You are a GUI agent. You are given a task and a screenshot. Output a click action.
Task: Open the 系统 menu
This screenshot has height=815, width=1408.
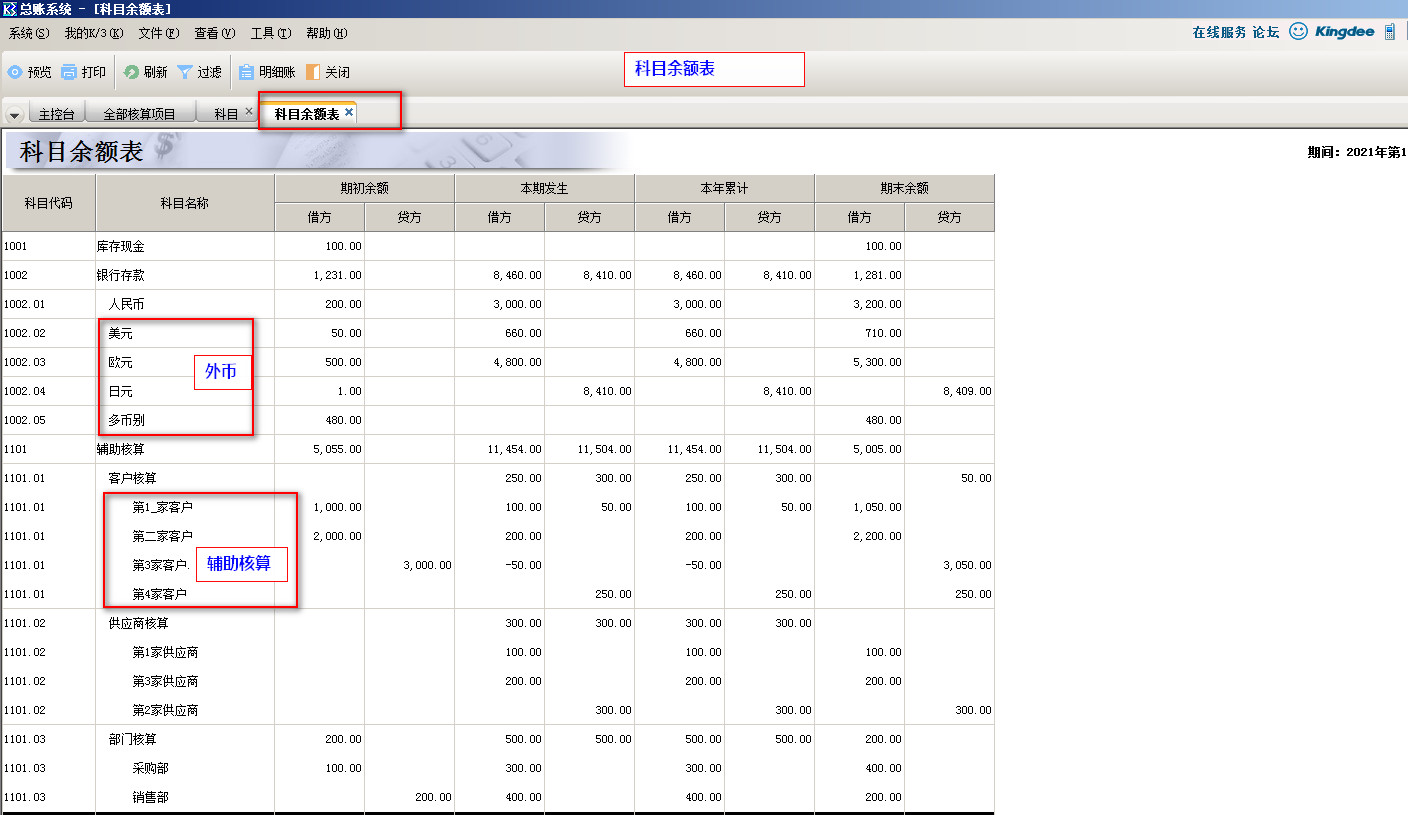coord(28,33)
